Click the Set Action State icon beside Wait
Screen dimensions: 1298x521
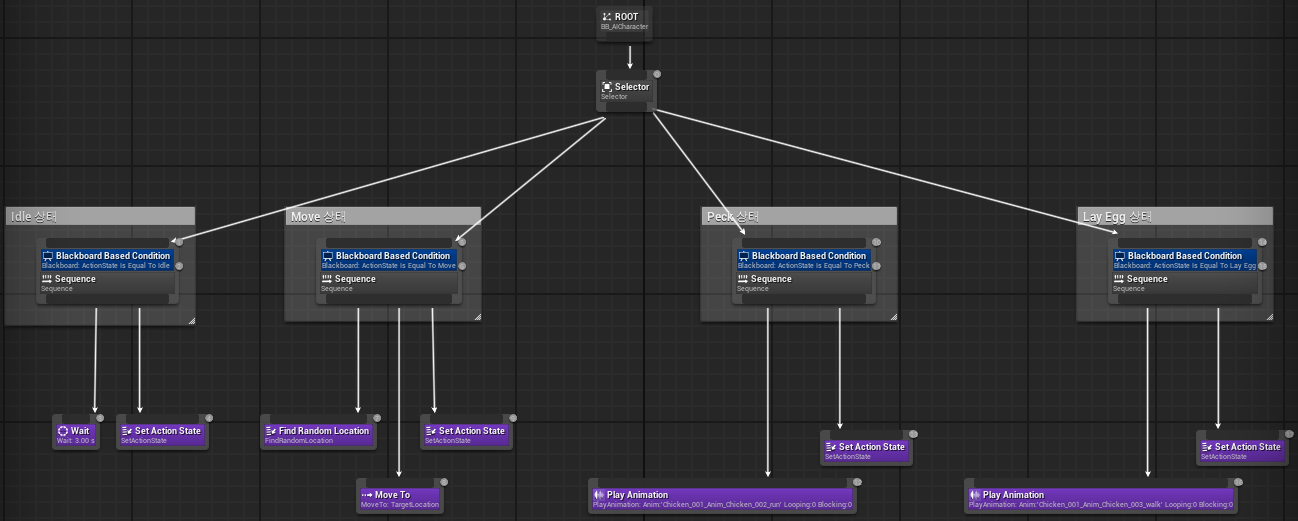click(127, 431)
